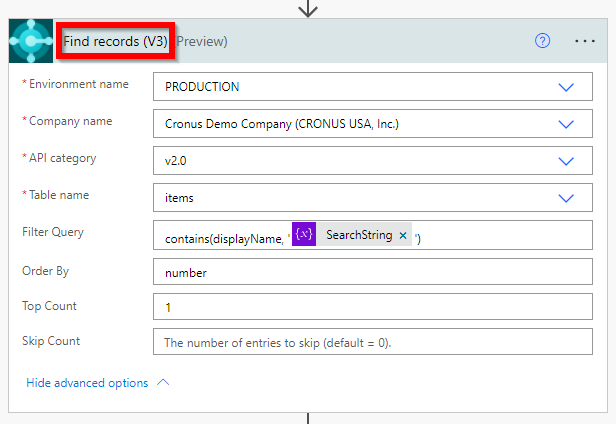Click Hide advanced options link
The height and width of the screenshot is (424, 616).
(x=87, y=383)
